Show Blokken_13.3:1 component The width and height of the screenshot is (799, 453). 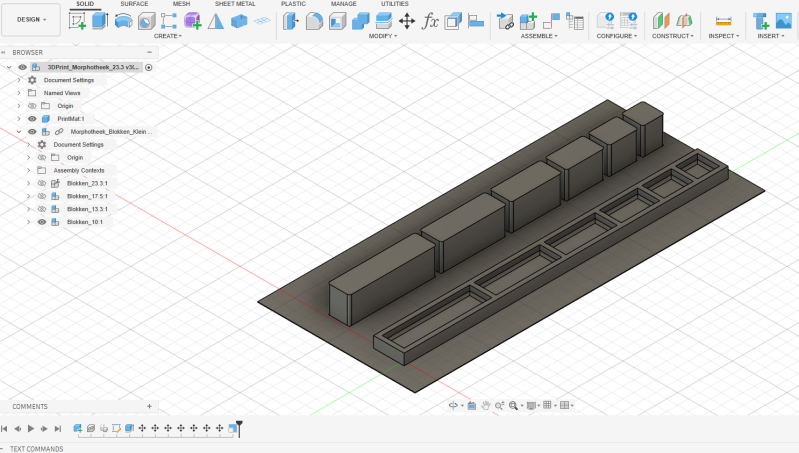[x=42, y=209]
